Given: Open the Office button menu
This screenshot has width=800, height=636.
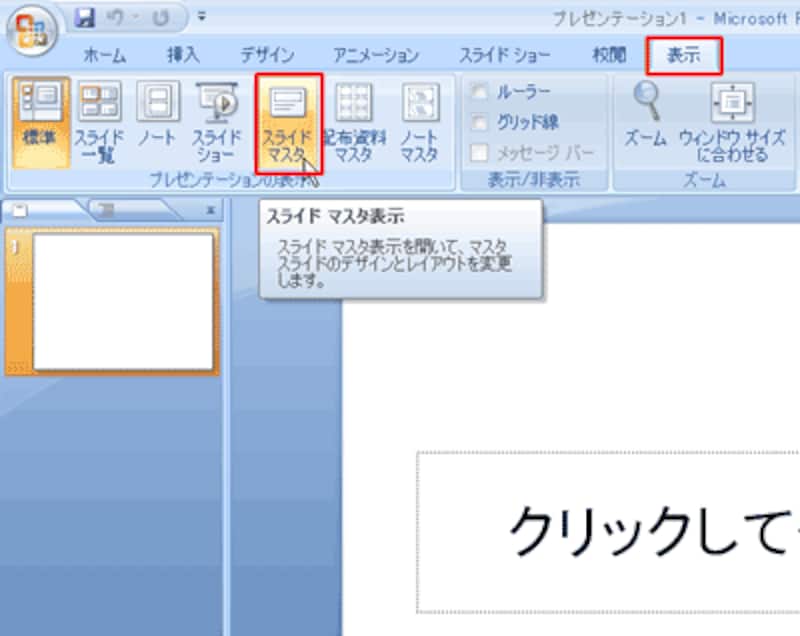Looking at the screenshot, I should 32,31.
